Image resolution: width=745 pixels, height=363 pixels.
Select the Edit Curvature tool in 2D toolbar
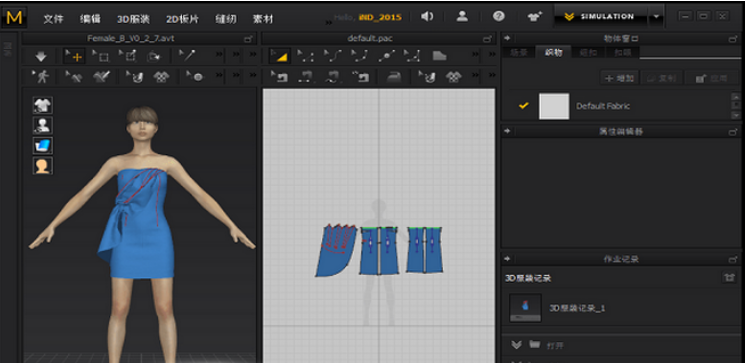click(333, 57)
